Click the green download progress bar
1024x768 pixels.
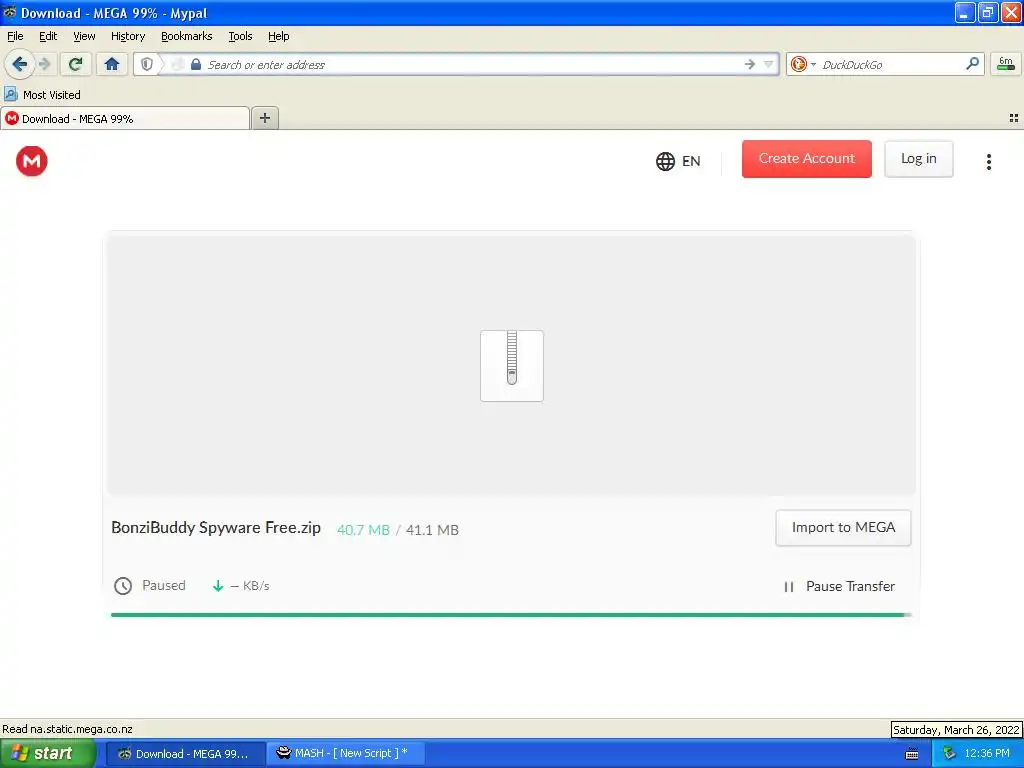511,615
